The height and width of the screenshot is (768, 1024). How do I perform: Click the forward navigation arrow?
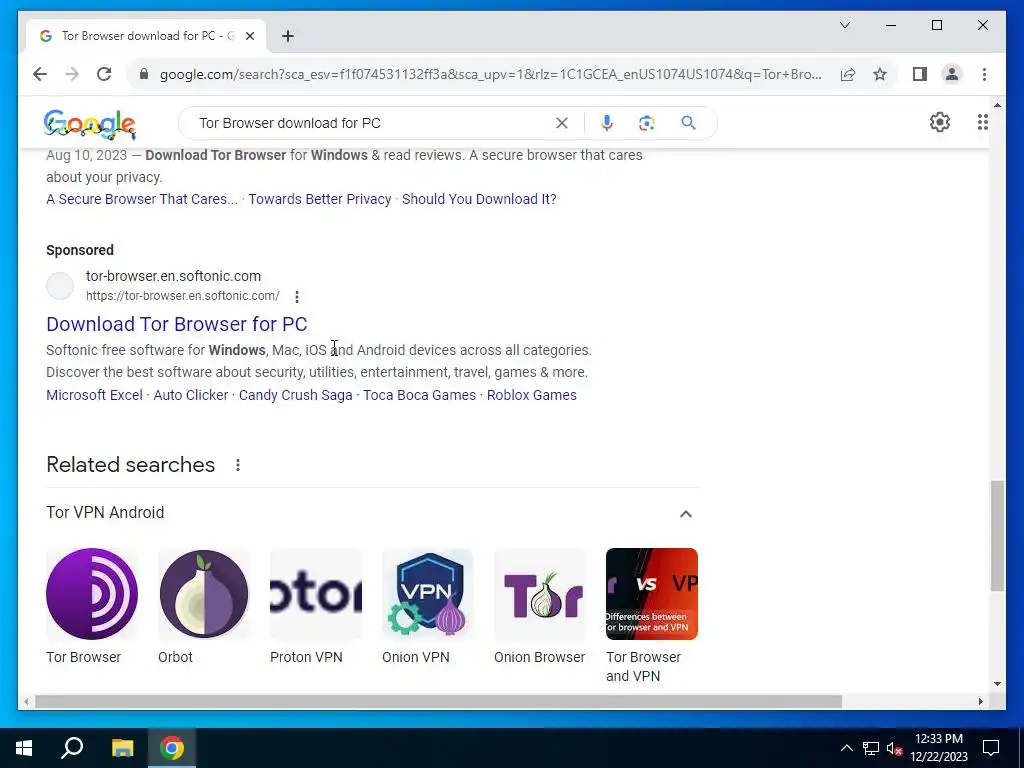click(x=72, y=74)
